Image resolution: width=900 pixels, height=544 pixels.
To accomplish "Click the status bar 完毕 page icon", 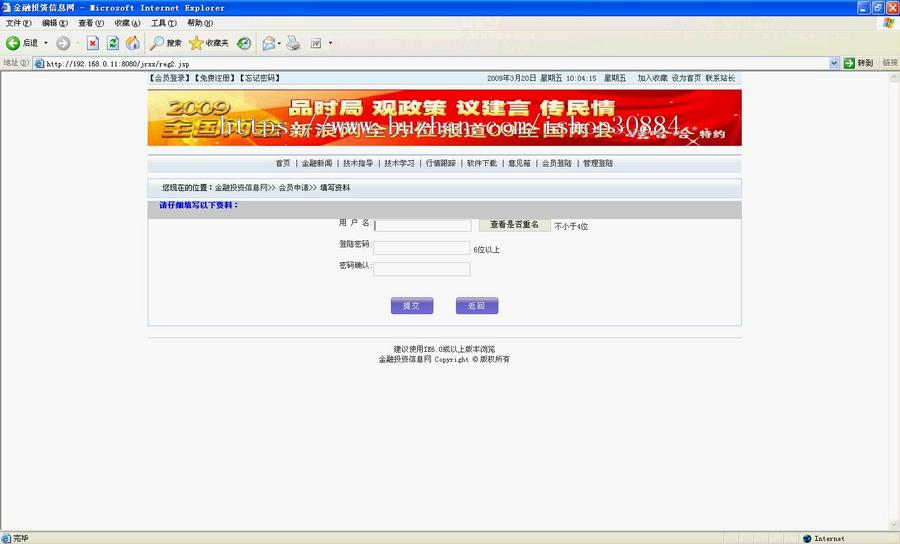I will point(6,538).
